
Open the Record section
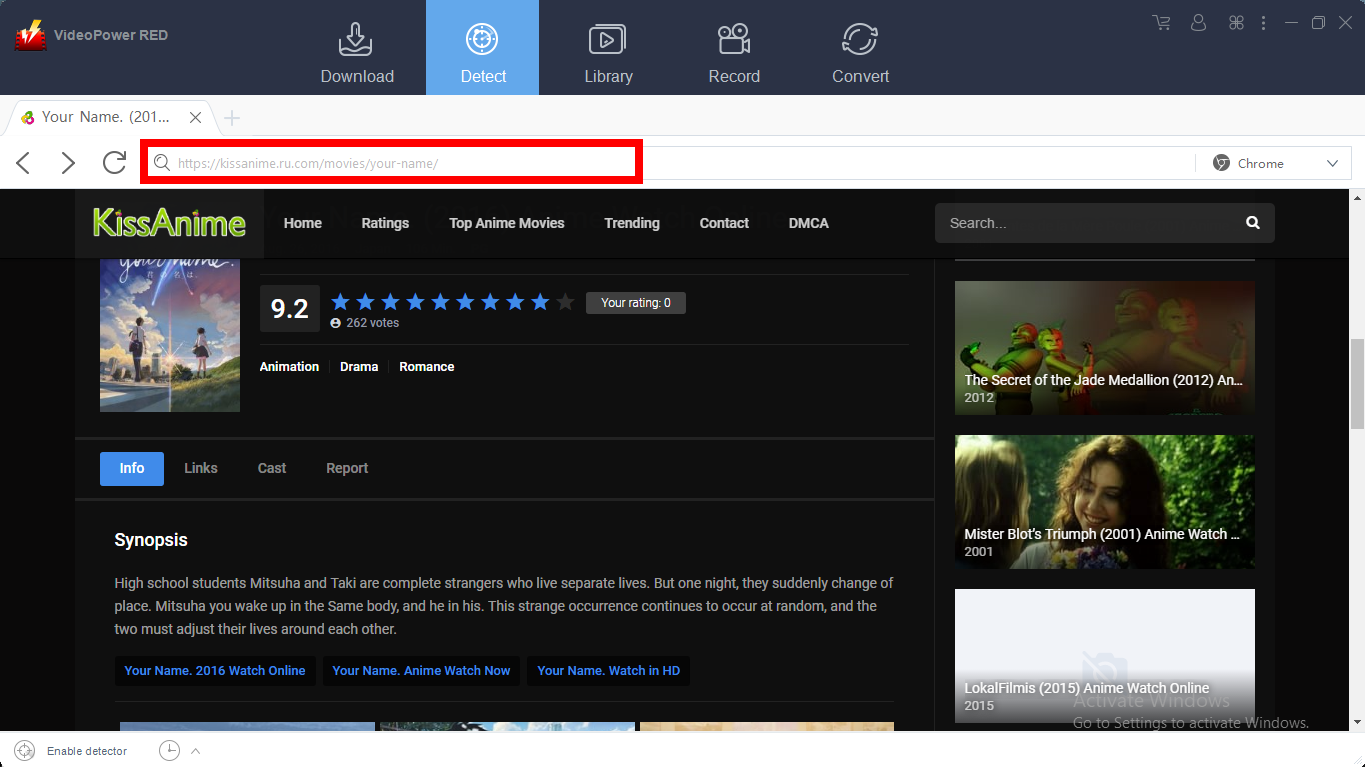coord(734,52)
